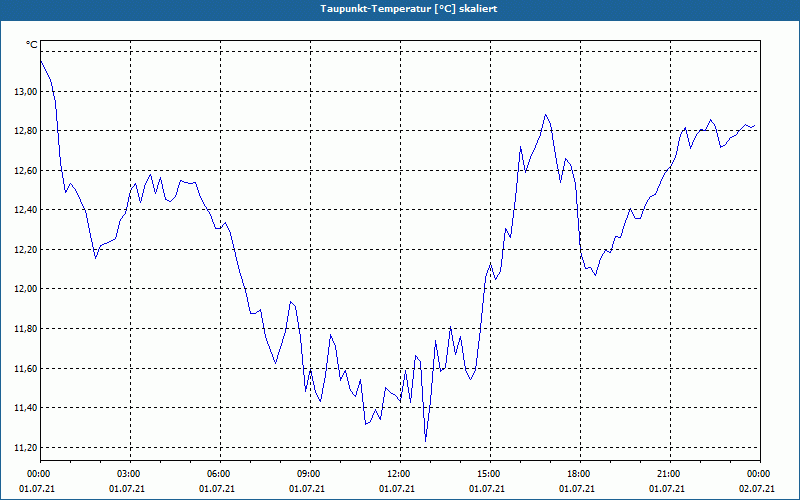Click the curve's peak near 17:00

click(545, 114)
